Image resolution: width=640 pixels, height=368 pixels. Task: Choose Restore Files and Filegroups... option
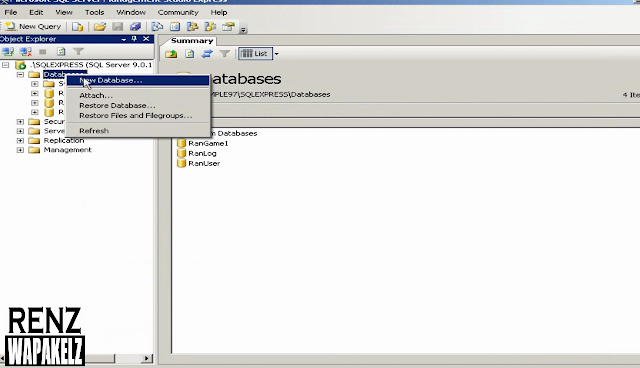click(138, 115)
